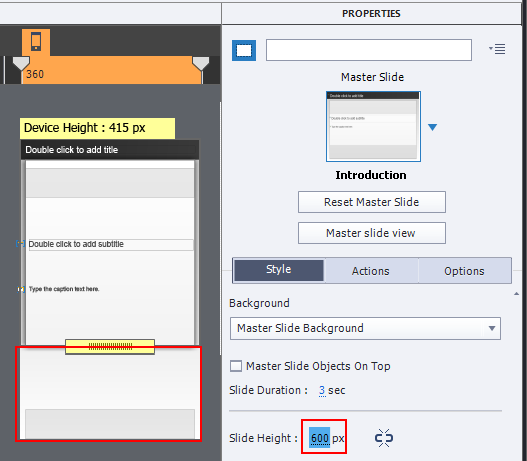This screenshot has width=527, height=461.
Task: Select the Style tab
Action: 279,270
